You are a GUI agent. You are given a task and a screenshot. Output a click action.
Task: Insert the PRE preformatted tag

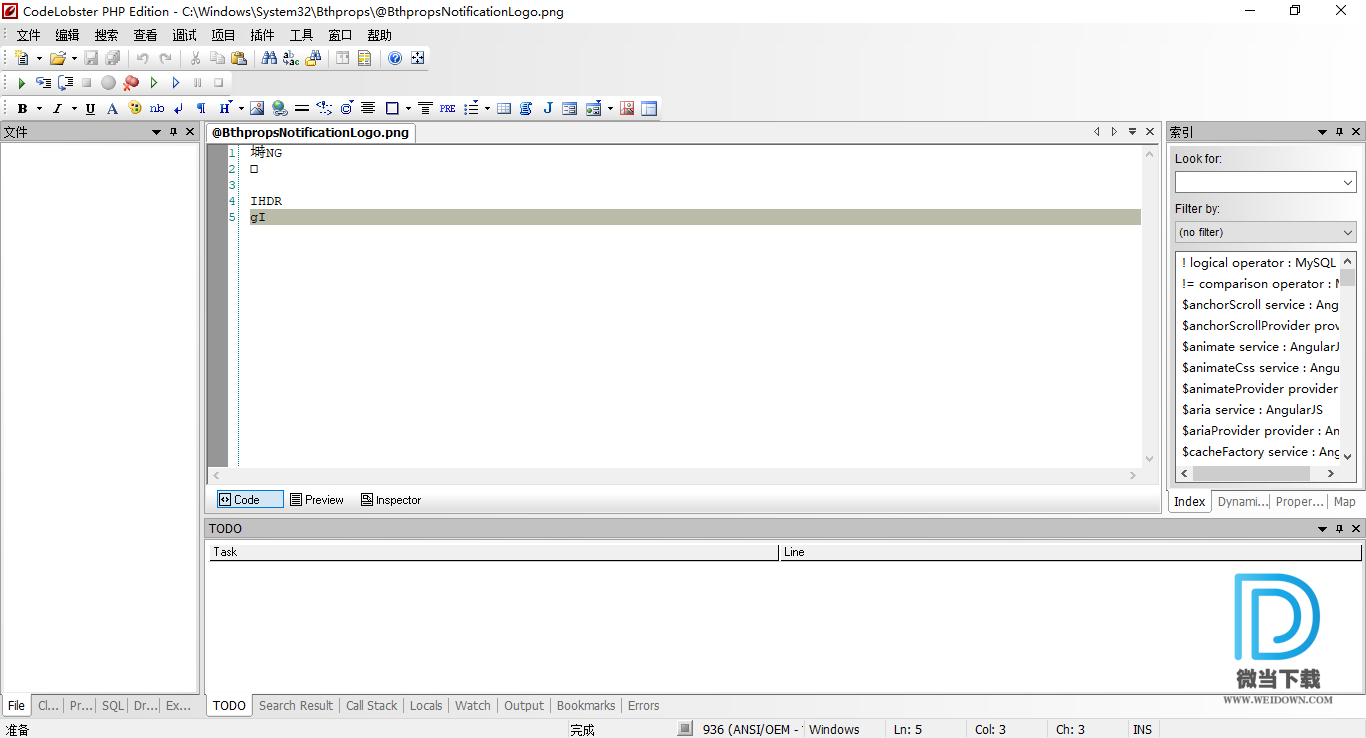pyautogui.click(x=447, y=108)
